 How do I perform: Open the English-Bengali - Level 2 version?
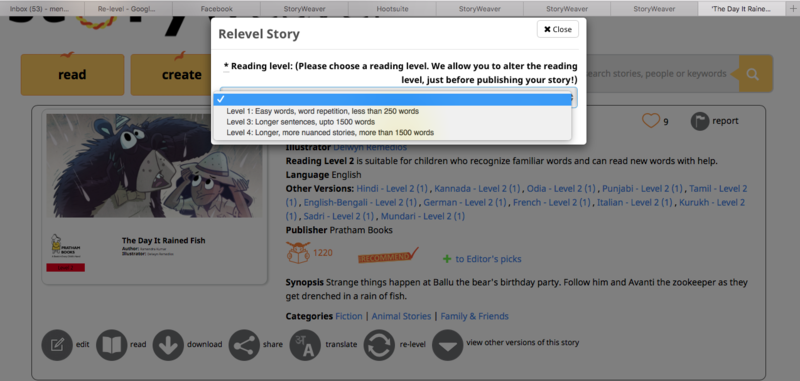click(360, 202)
